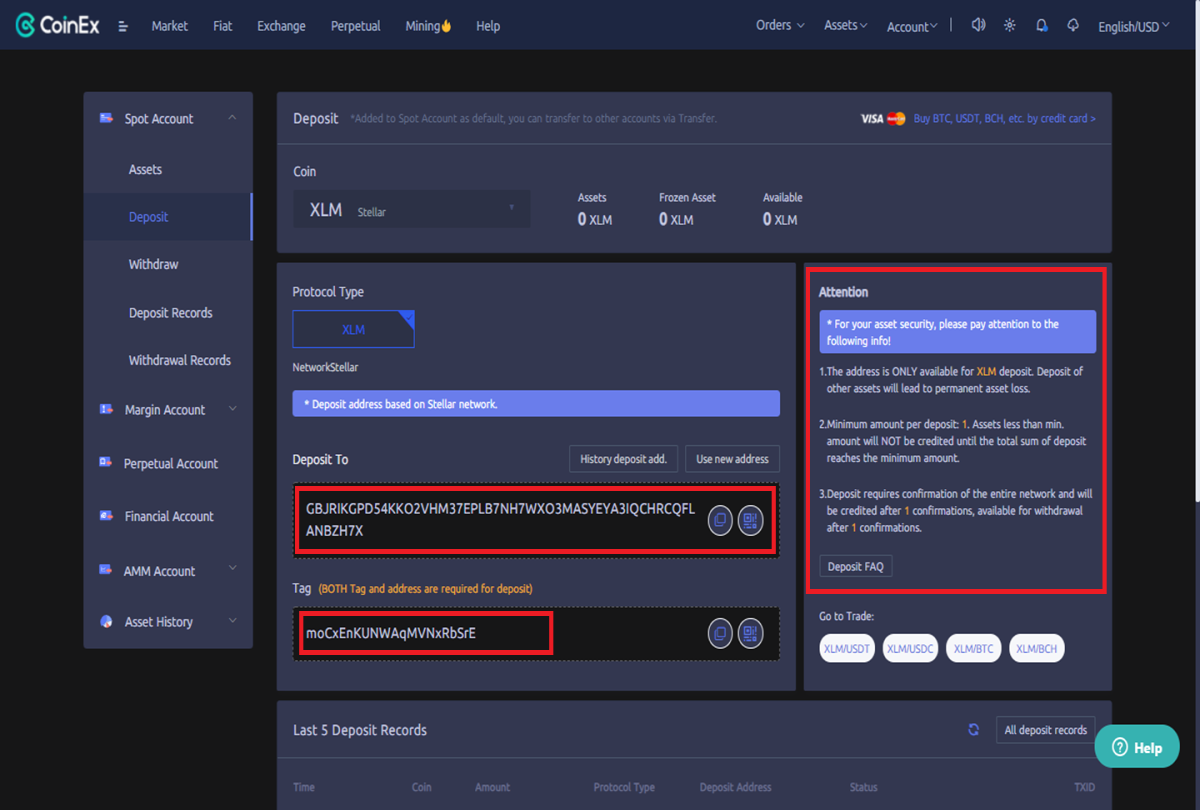The height and width of the screenshot is (810, 1200).
Task: Expand the Assets dropdown in header
Action: click(x=845, y=26)
